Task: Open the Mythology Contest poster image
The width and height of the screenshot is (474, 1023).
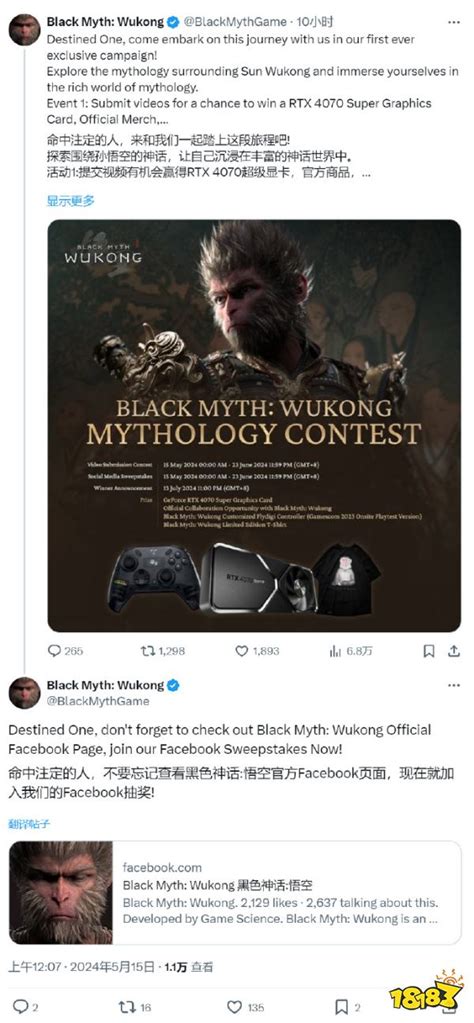Action: (254, 425)
